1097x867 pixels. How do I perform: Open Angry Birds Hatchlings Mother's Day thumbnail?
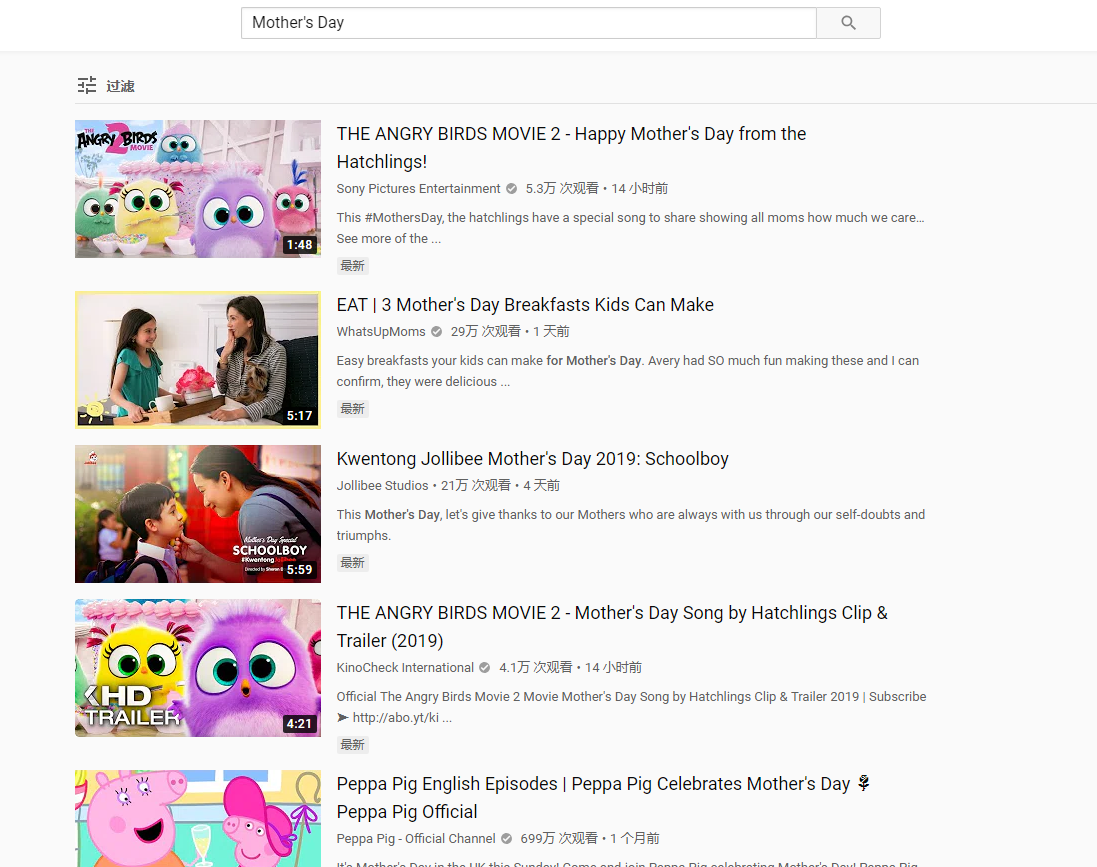[x=198, y=189]
